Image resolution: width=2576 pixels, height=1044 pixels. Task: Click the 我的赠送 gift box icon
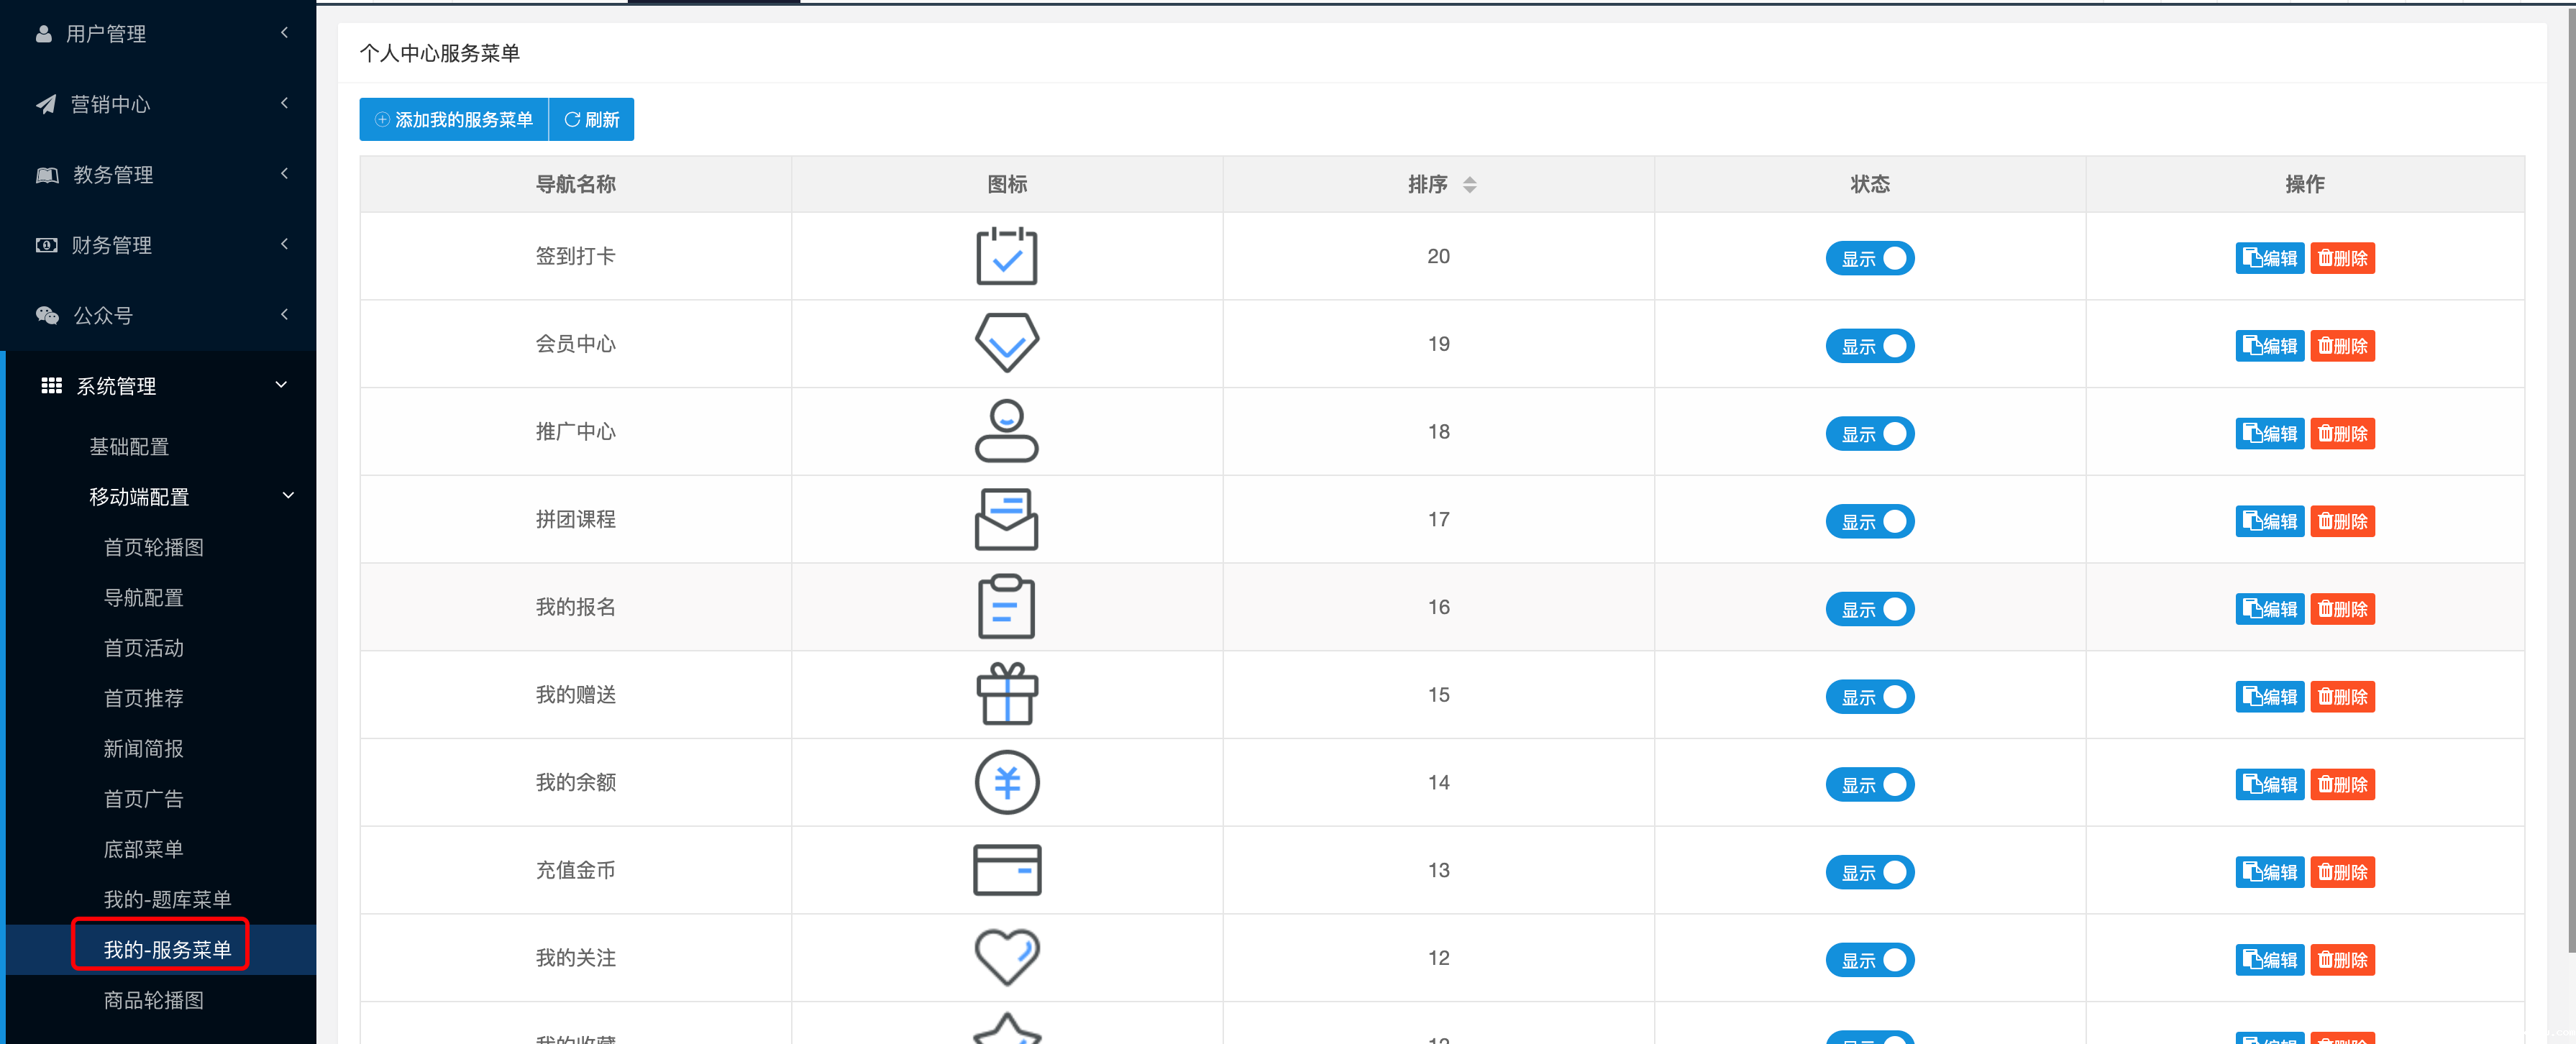click(1006, 694)
